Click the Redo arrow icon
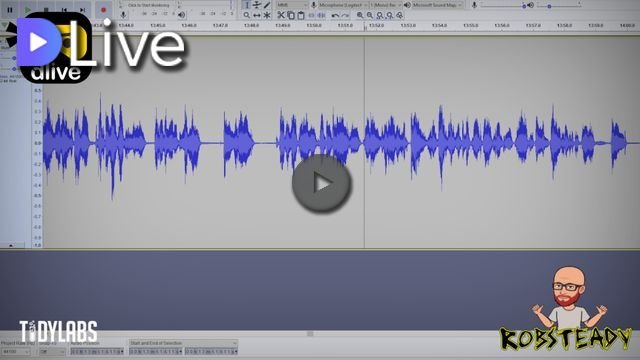Image resolution: width=640 pixels, height=360 pixels. tap(345, 15)
